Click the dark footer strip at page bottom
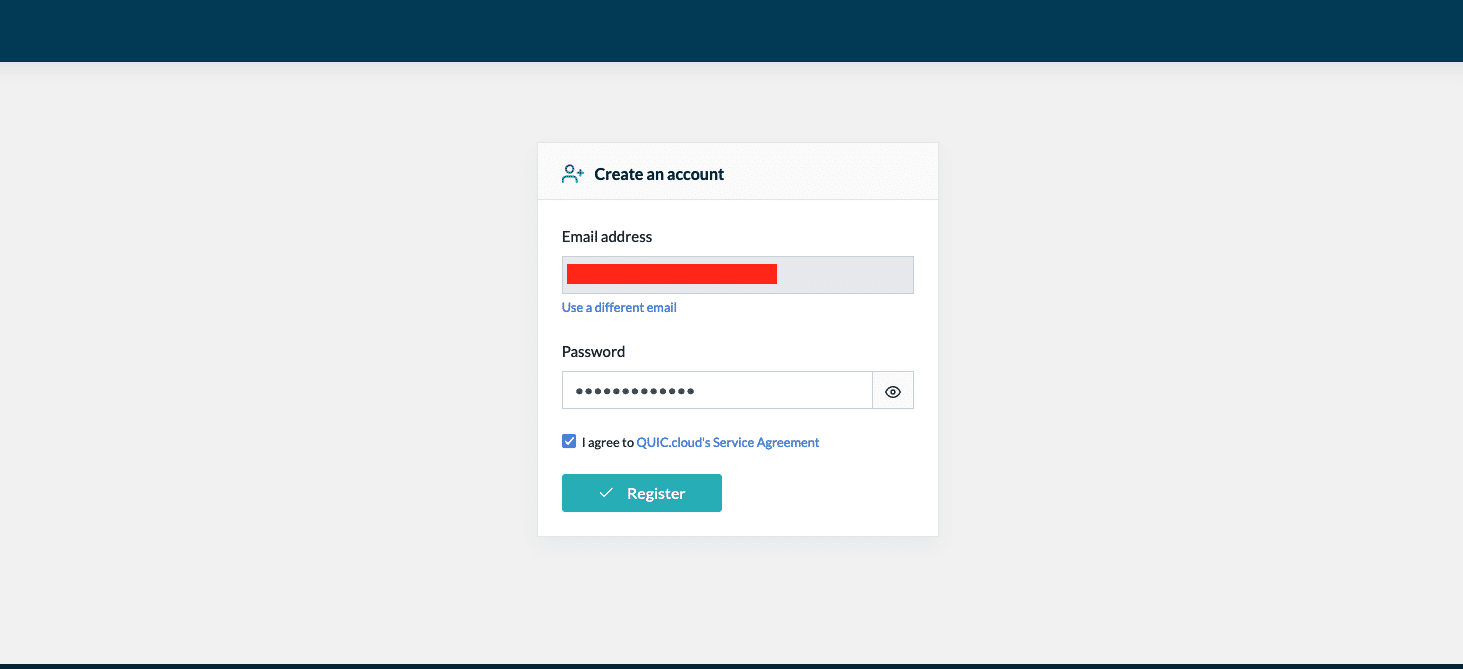The width and height of the screenshot is (1463, 669). (731, 665)
